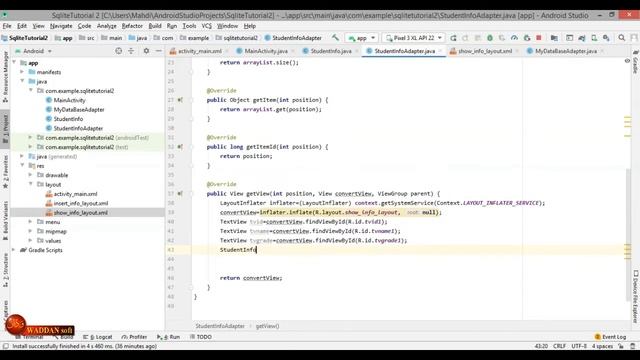Click the Select Opened File target icon
The width and height of the screenshot is (640, 360).
click(x=118, y=51)
